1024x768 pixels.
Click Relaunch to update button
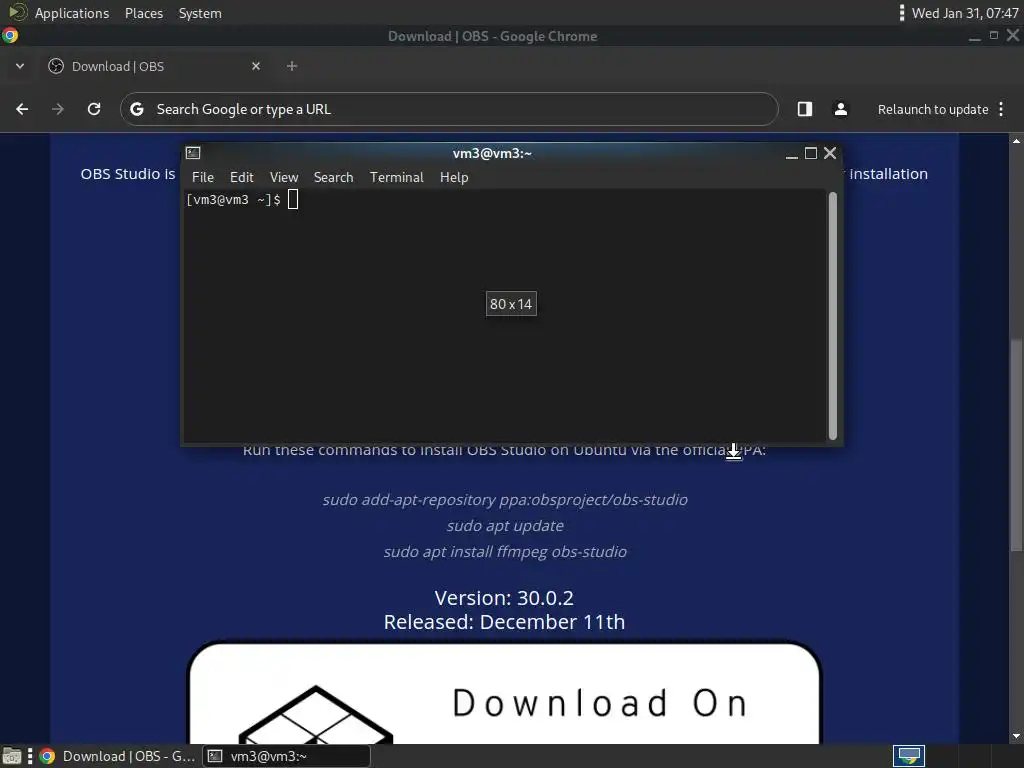pos(933,109)
